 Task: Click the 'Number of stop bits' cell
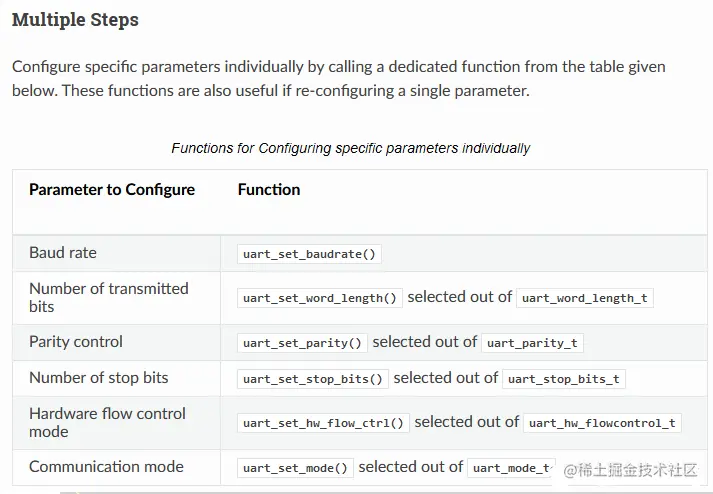(99, 378)
